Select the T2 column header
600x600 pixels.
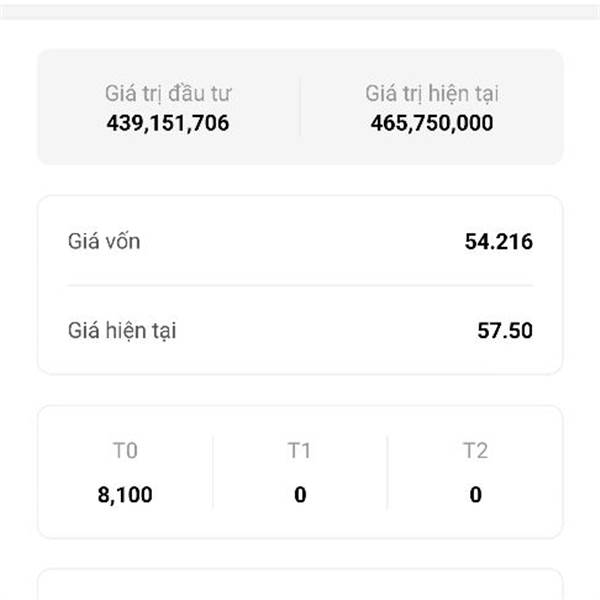tap(475, 451)
